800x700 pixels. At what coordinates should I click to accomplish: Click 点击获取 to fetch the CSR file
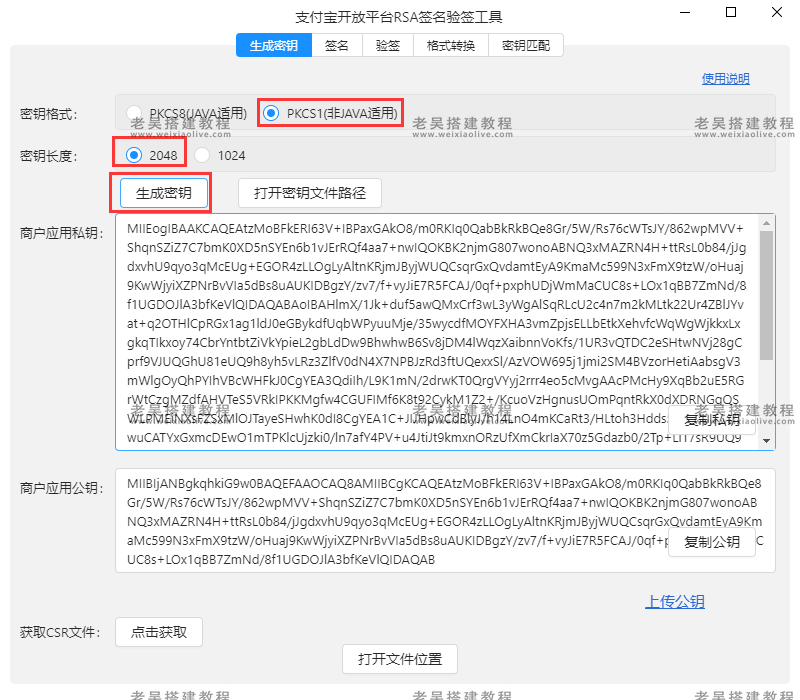point(160,632)
